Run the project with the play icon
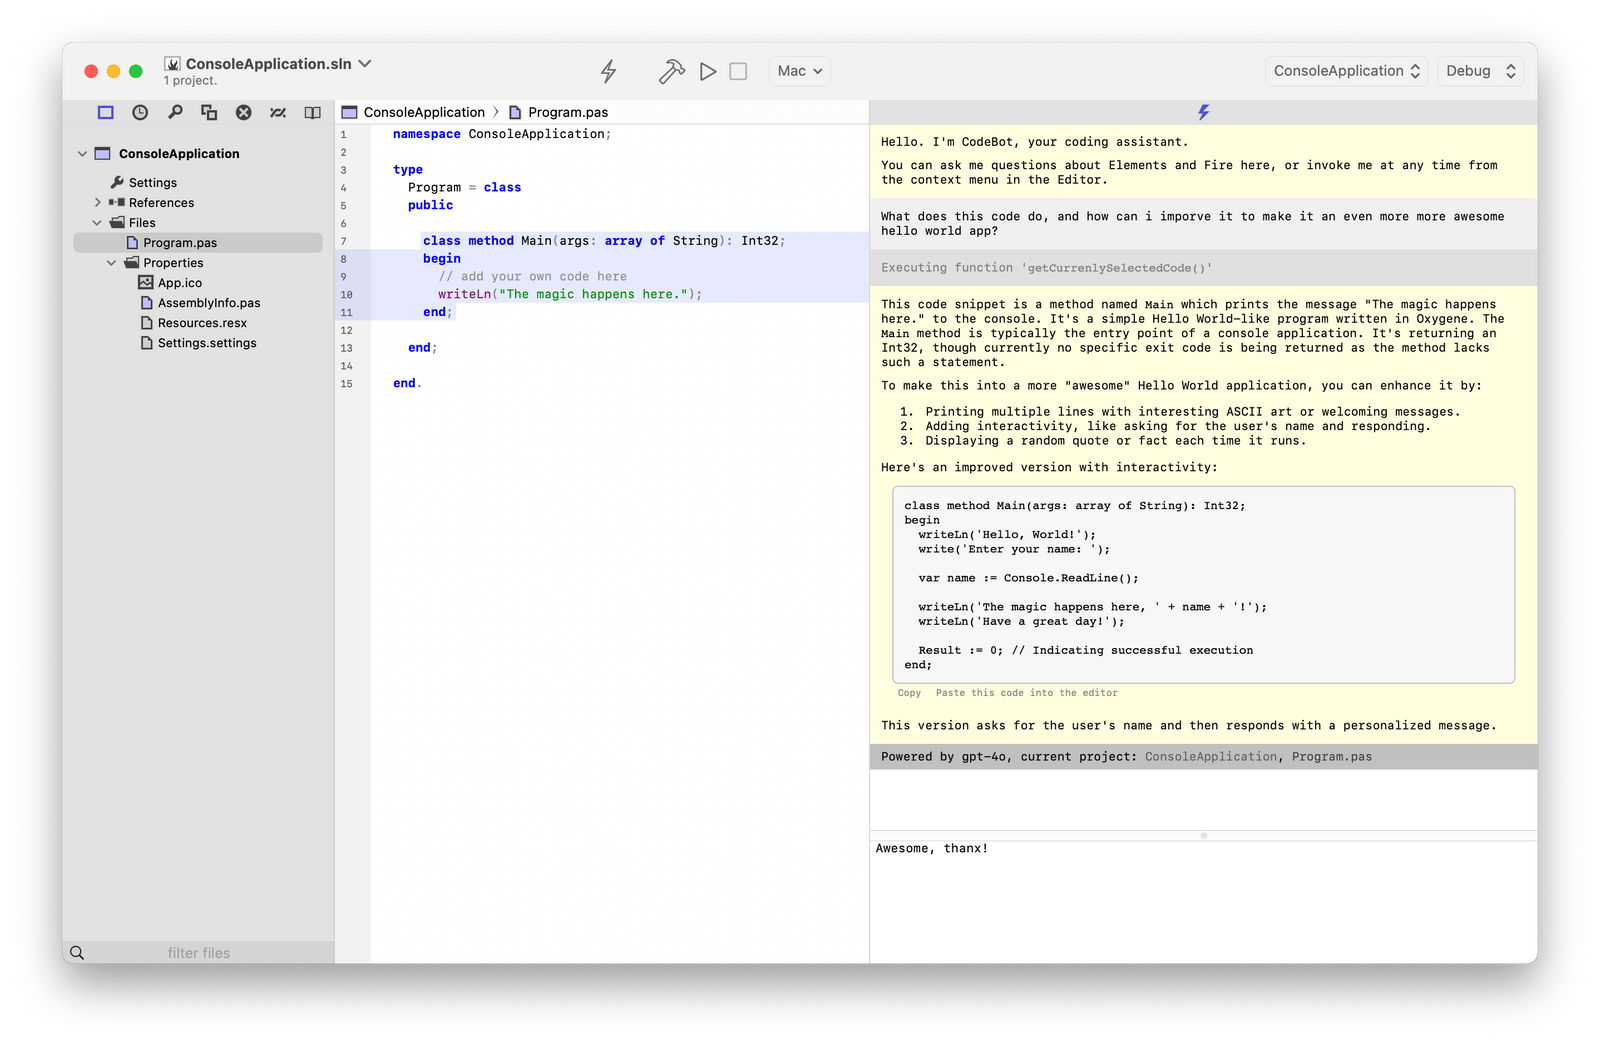The image size is (1600, 1046). (708, 71)
